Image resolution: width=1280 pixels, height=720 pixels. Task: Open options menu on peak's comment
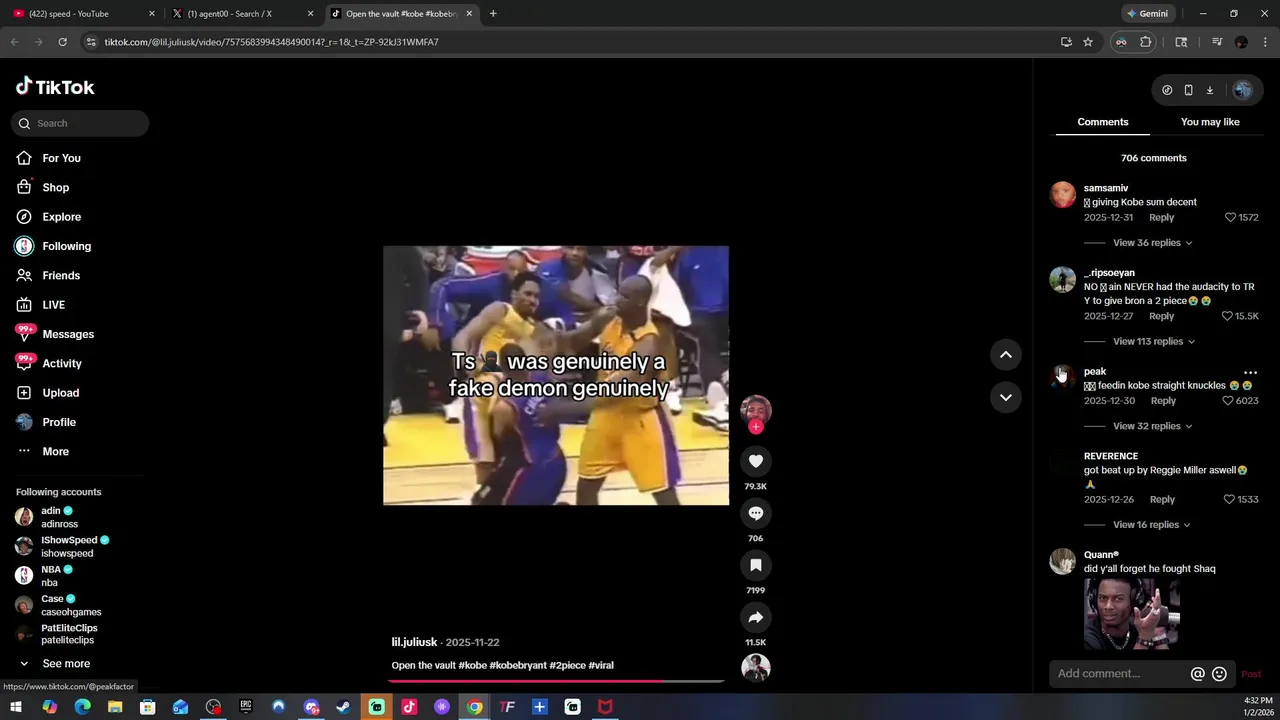[x=1250, y=372]
